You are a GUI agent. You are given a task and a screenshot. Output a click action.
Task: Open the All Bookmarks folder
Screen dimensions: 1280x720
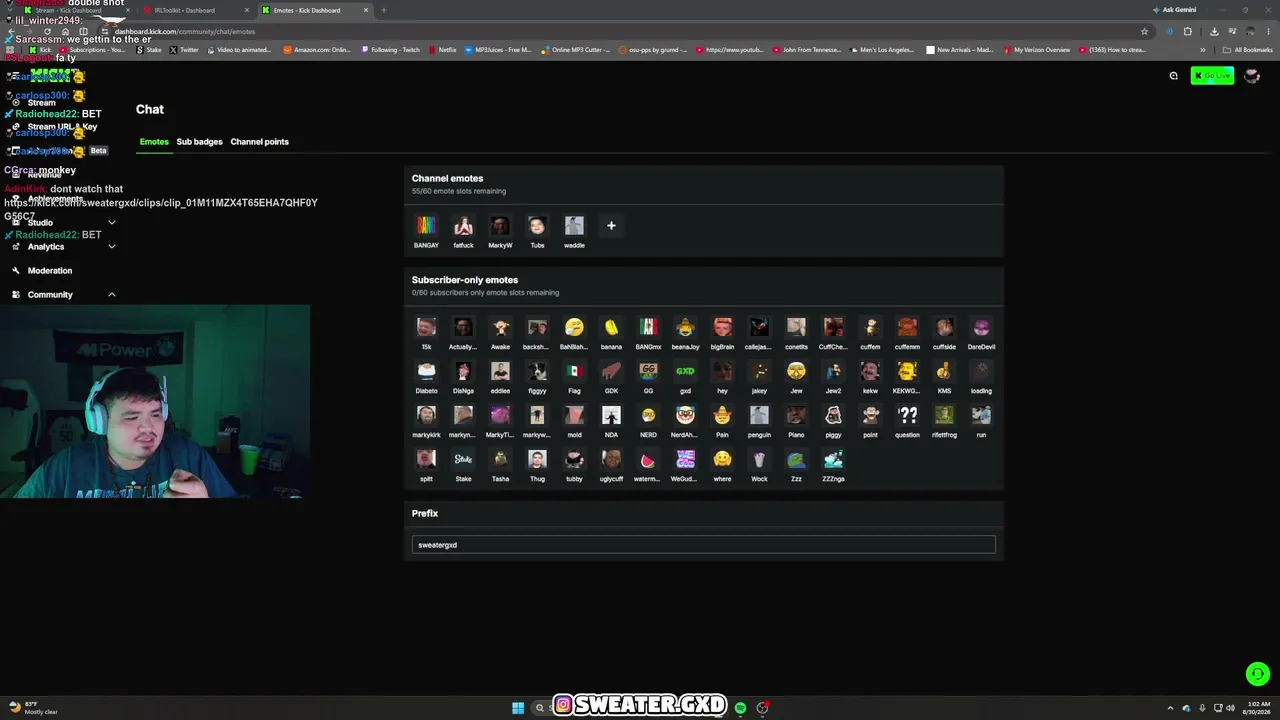tap(1247, 50)
